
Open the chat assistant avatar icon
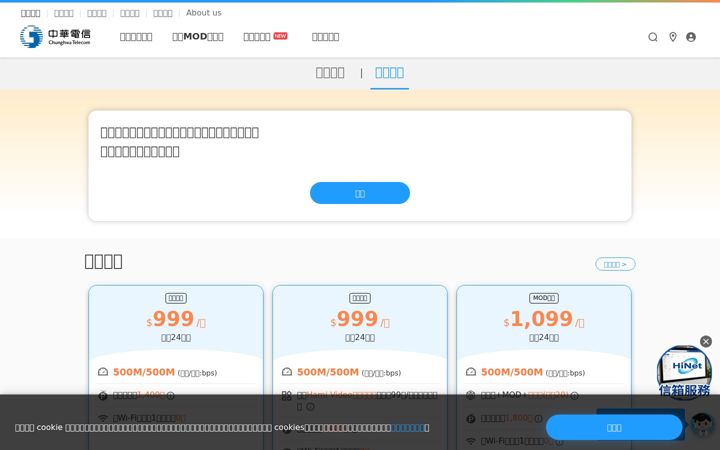point(702,424)
